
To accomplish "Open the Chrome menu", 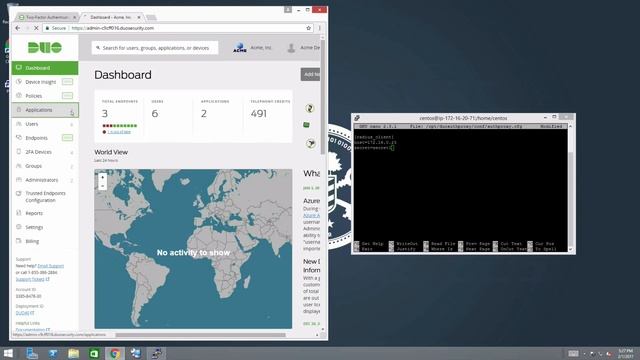I will coord(320,28).
